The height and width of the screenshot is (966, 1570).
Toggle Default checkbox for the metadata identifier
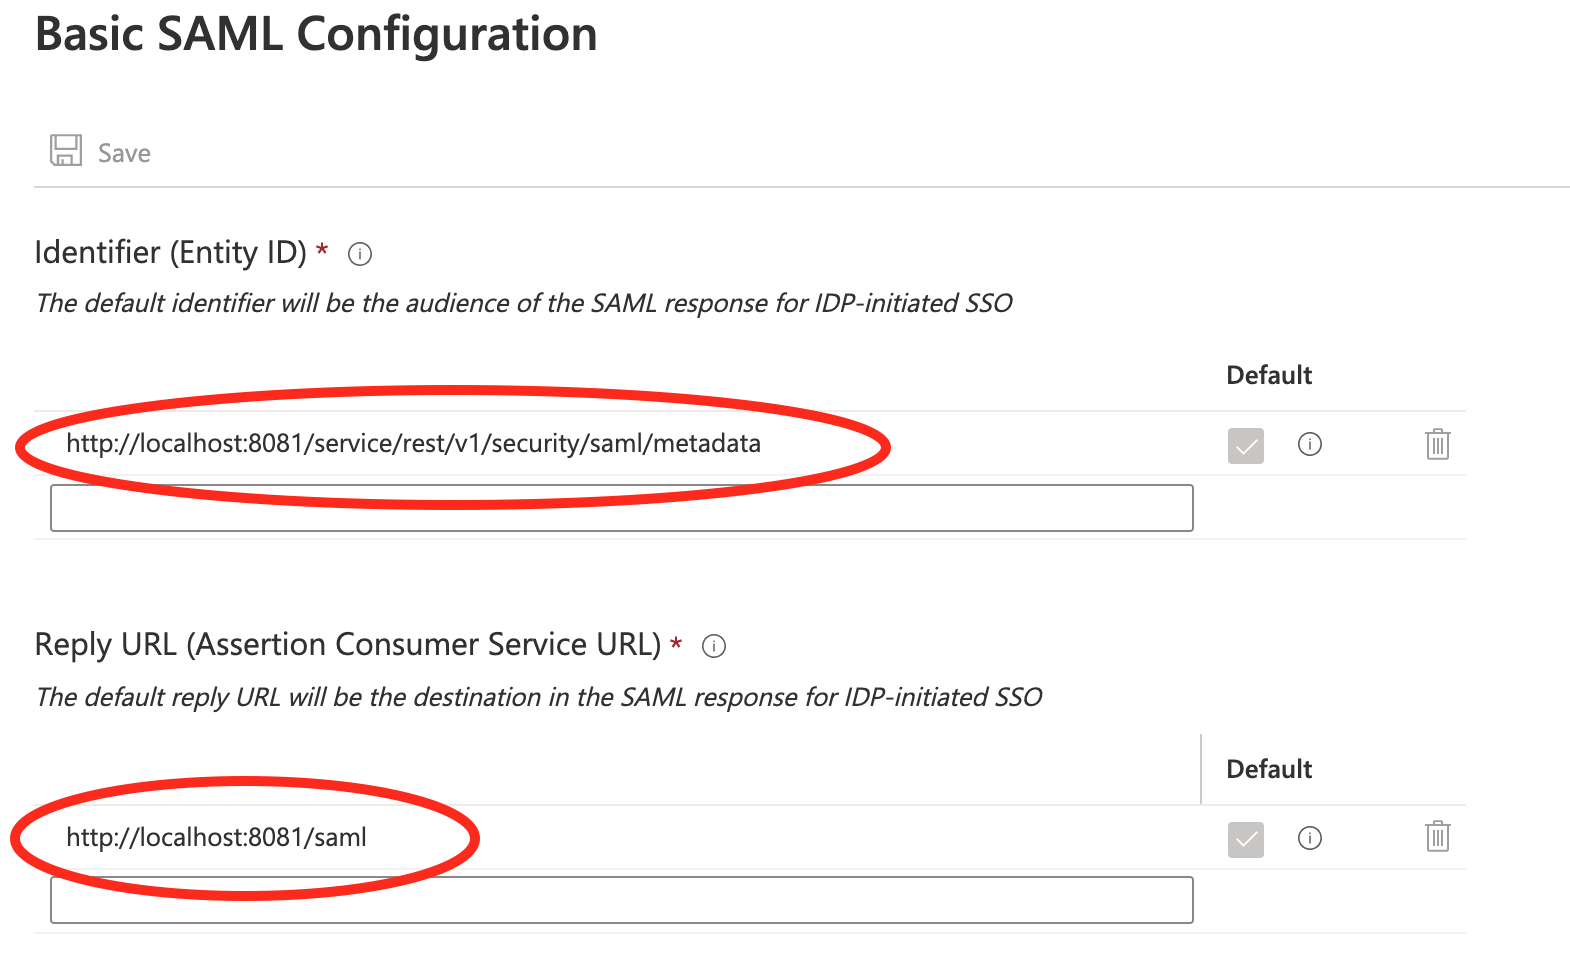[x=1245, y=445]
